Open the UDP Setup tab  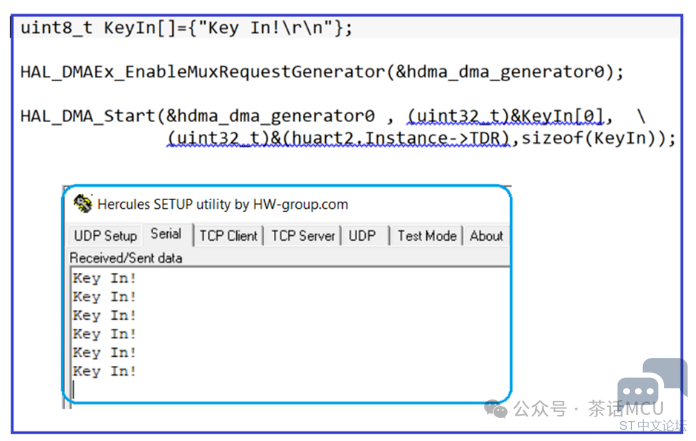coord(105,236)
